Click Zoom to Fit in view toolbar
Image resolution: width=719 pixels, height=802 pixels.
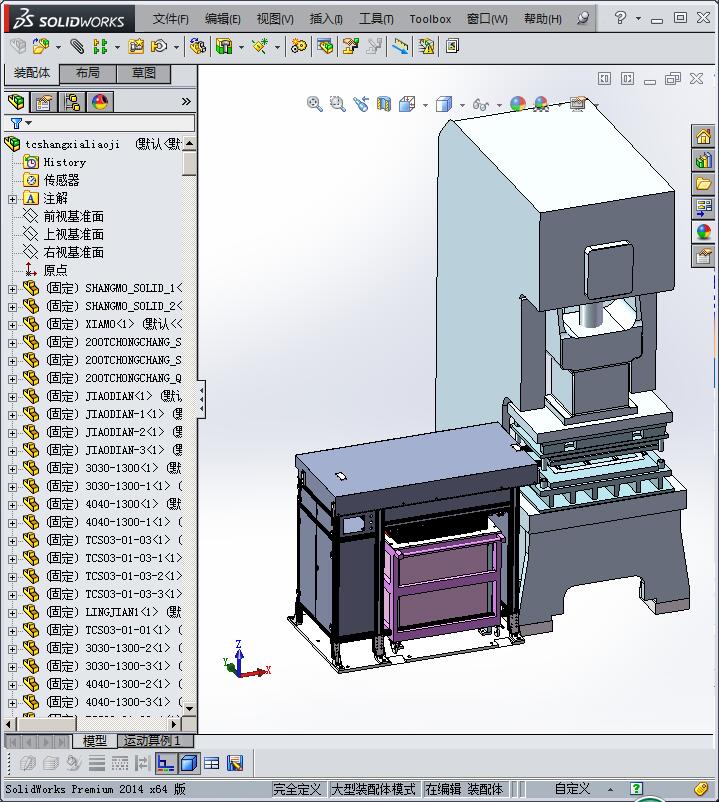coord(314,104)
